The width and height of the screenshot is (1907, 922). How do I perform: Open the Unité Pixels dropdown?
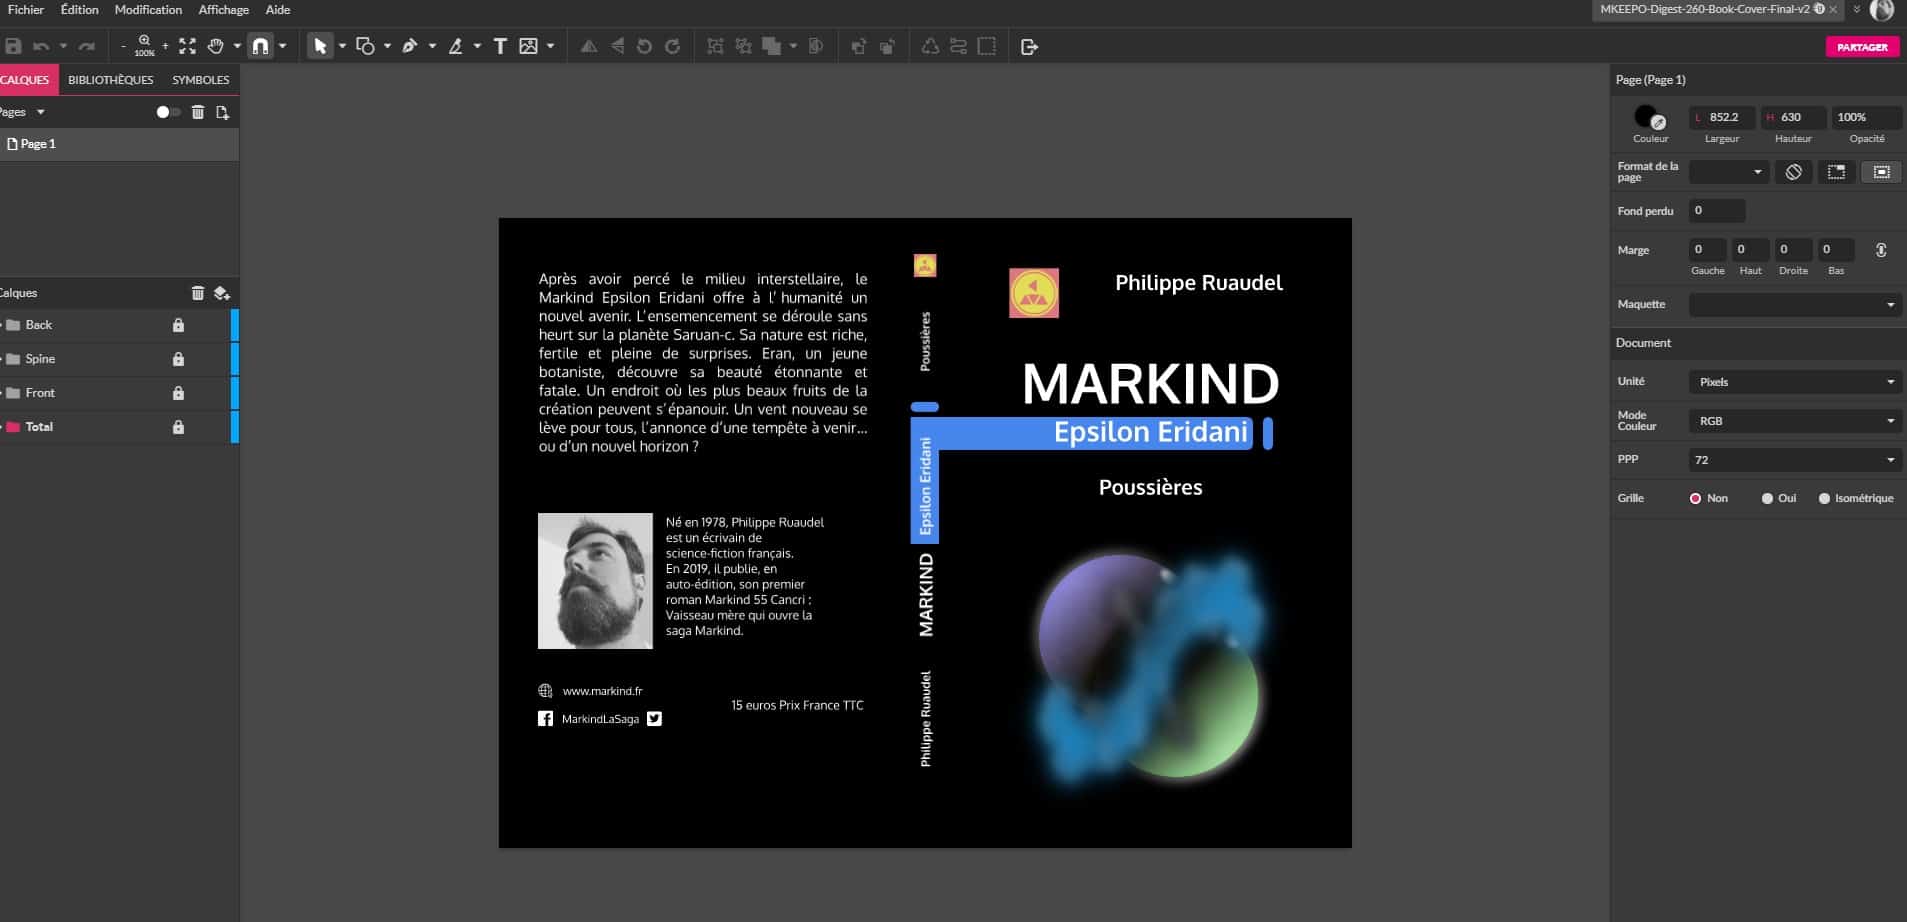point(1795,382)
